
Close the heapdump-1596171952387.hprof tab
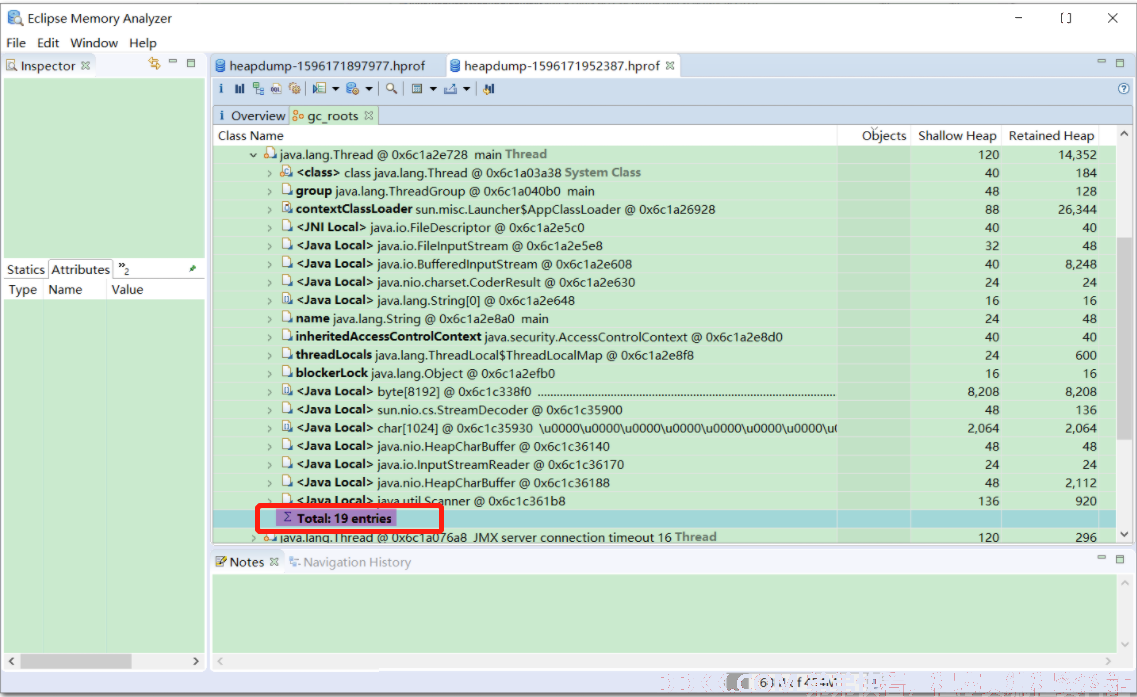coord(670,65)
